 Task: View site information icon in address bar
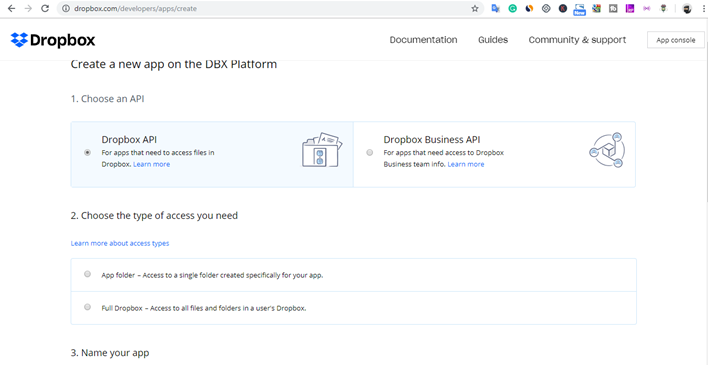(66, 9)
